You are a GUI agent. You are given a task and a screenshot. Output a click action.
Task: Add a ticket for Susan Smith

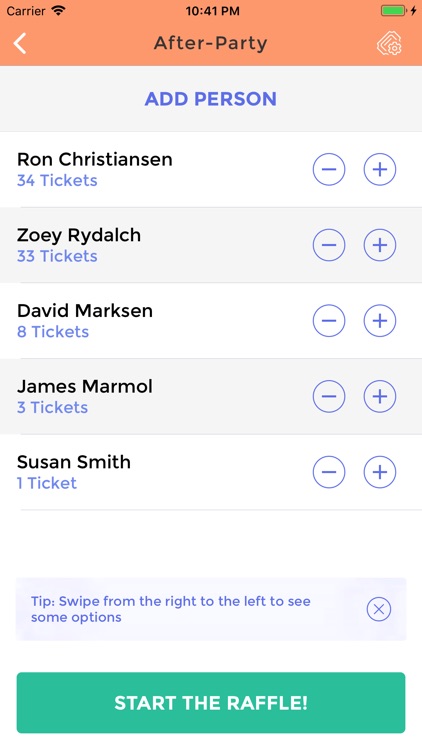(380, 472)
